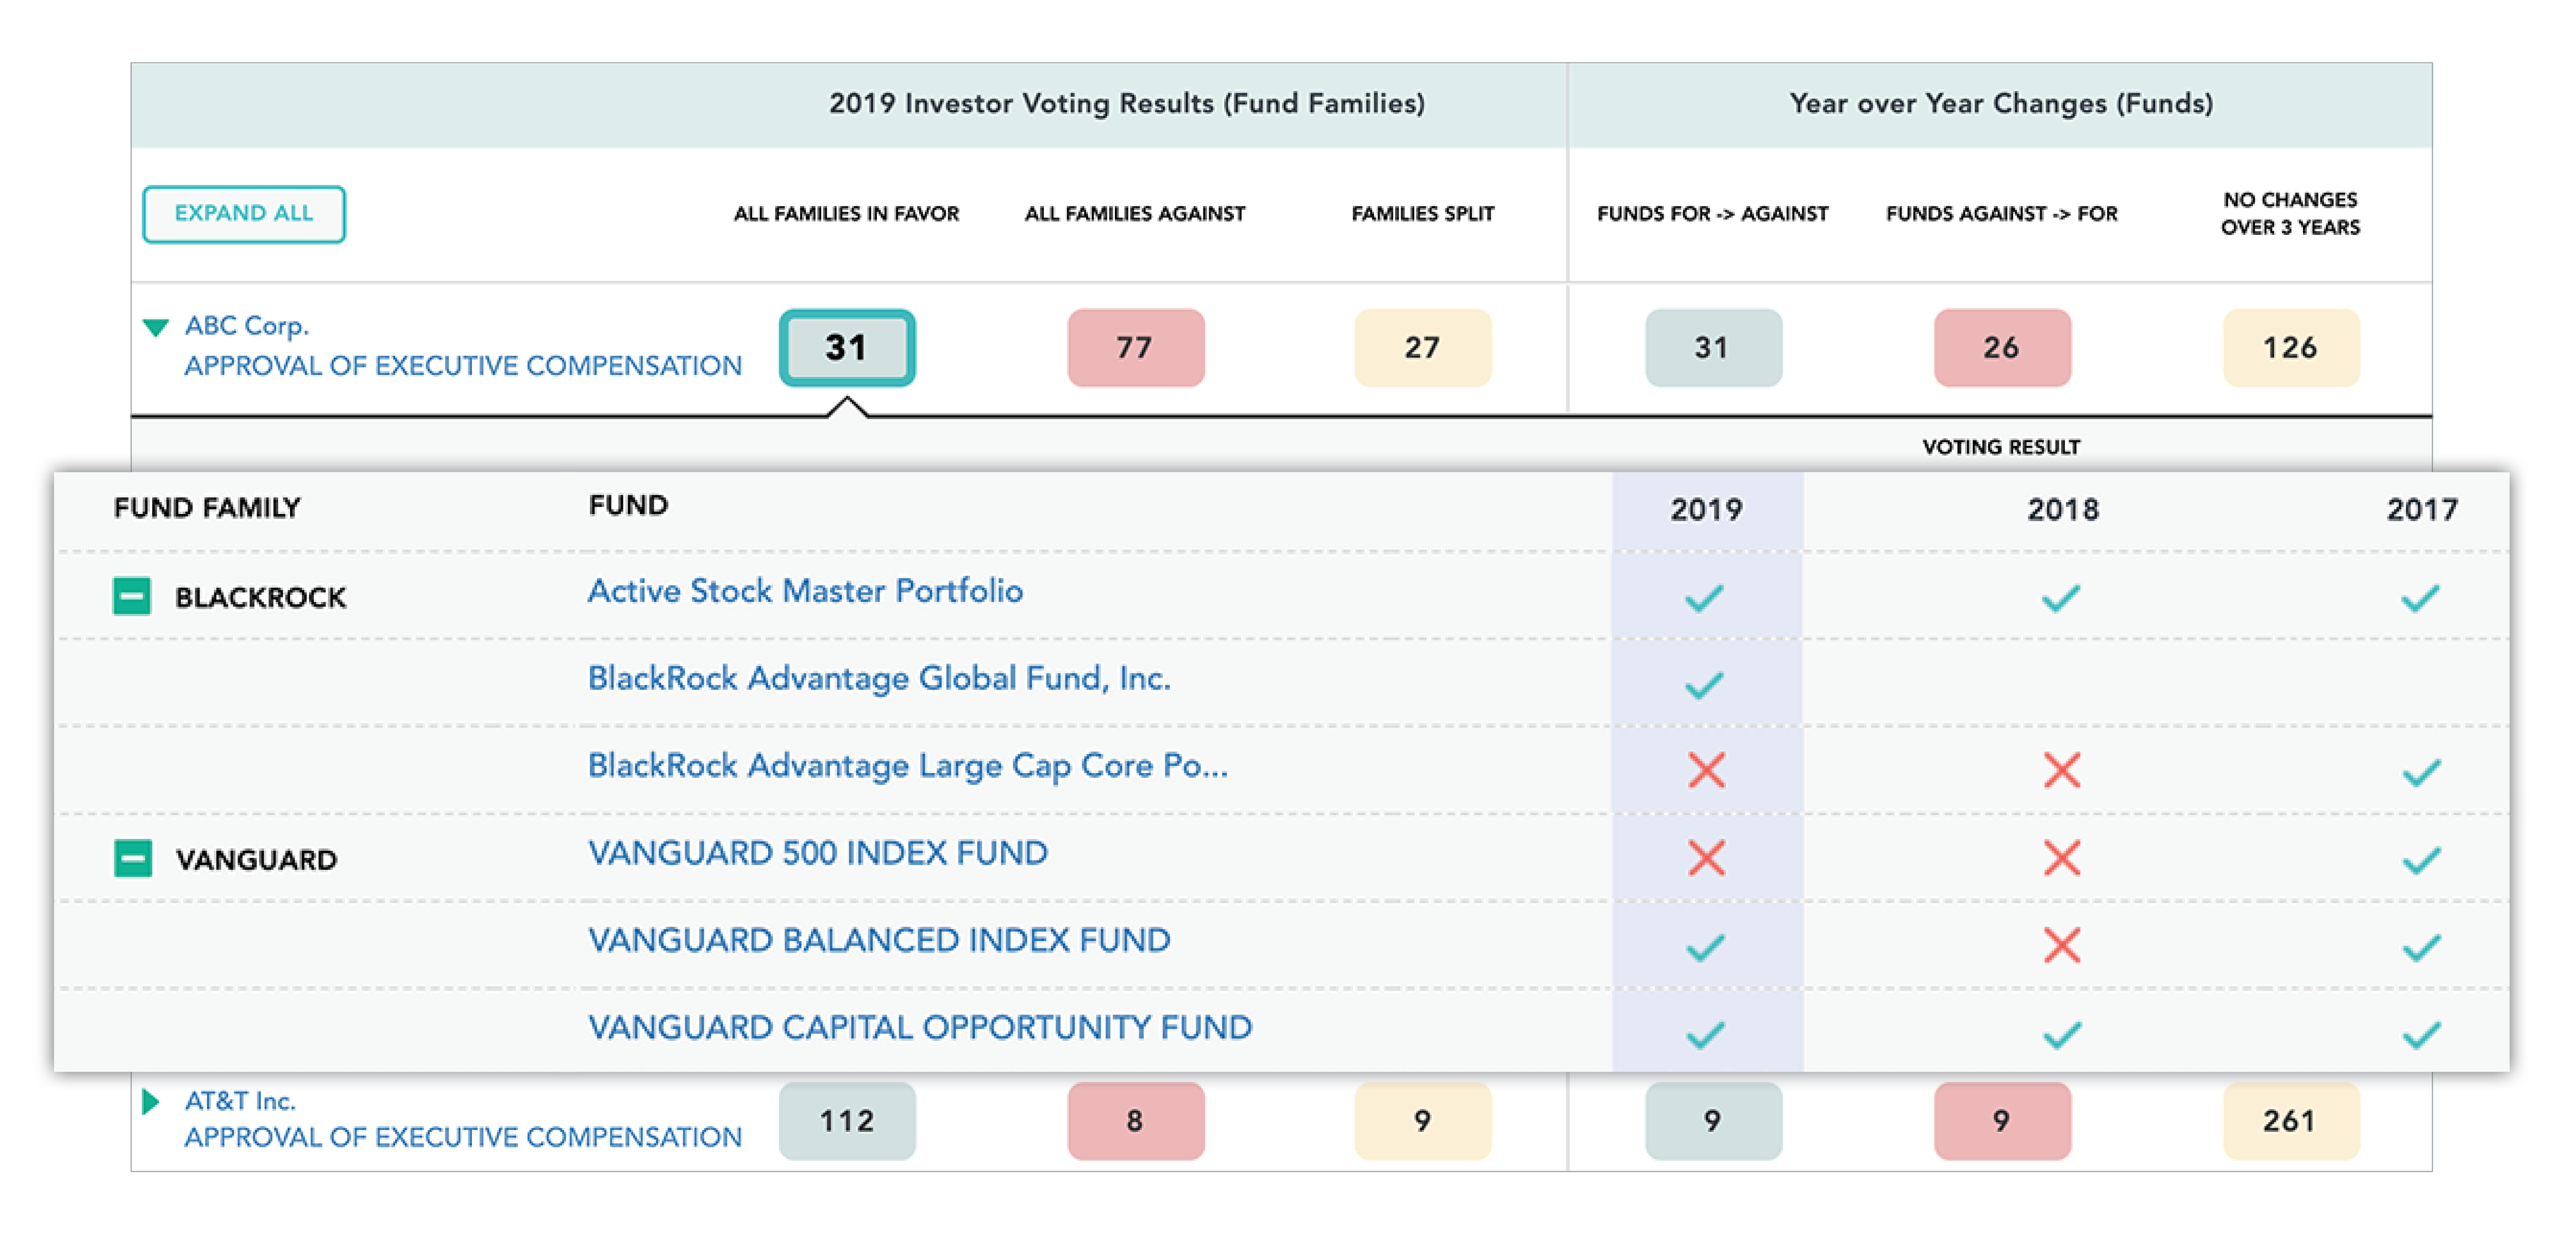
Task: Expand the AT&T Inc. row triangle
Action: click(x=151, y=1102)
